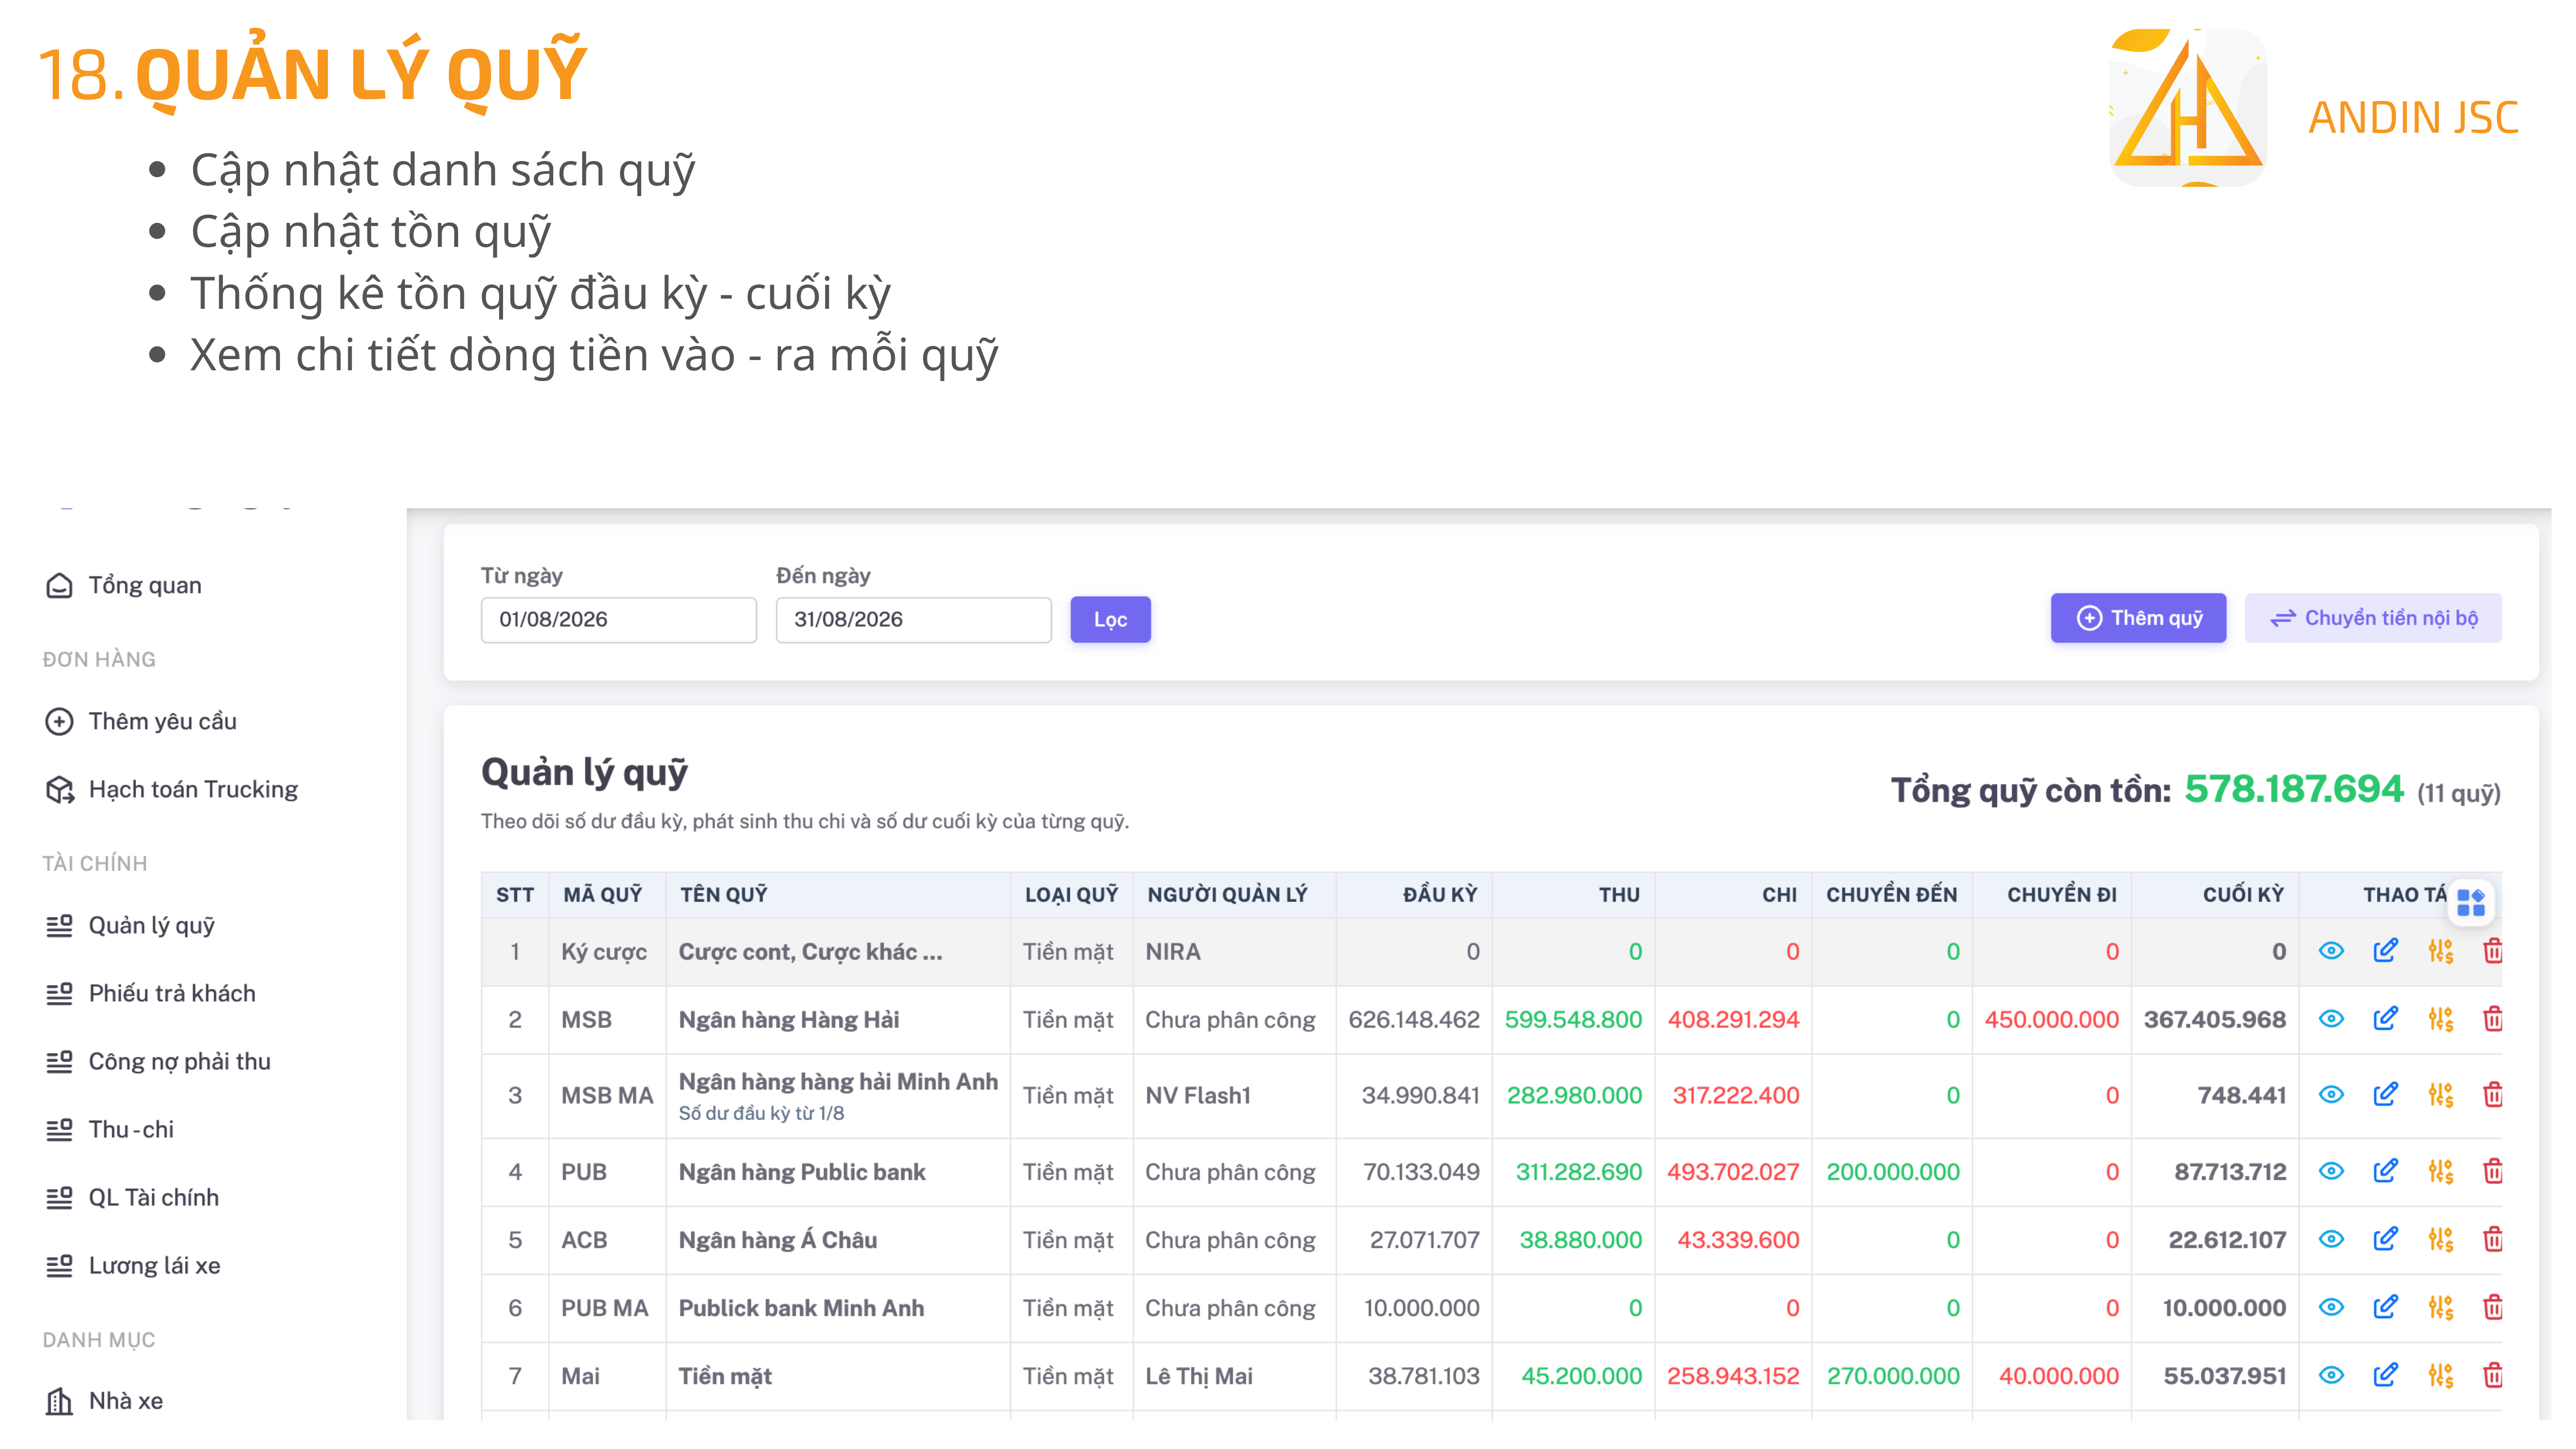Screen dimensions: 2576x1449
Task: Adjust balance for the PUB MA fund
Action: click(x=2440, y=1307)
